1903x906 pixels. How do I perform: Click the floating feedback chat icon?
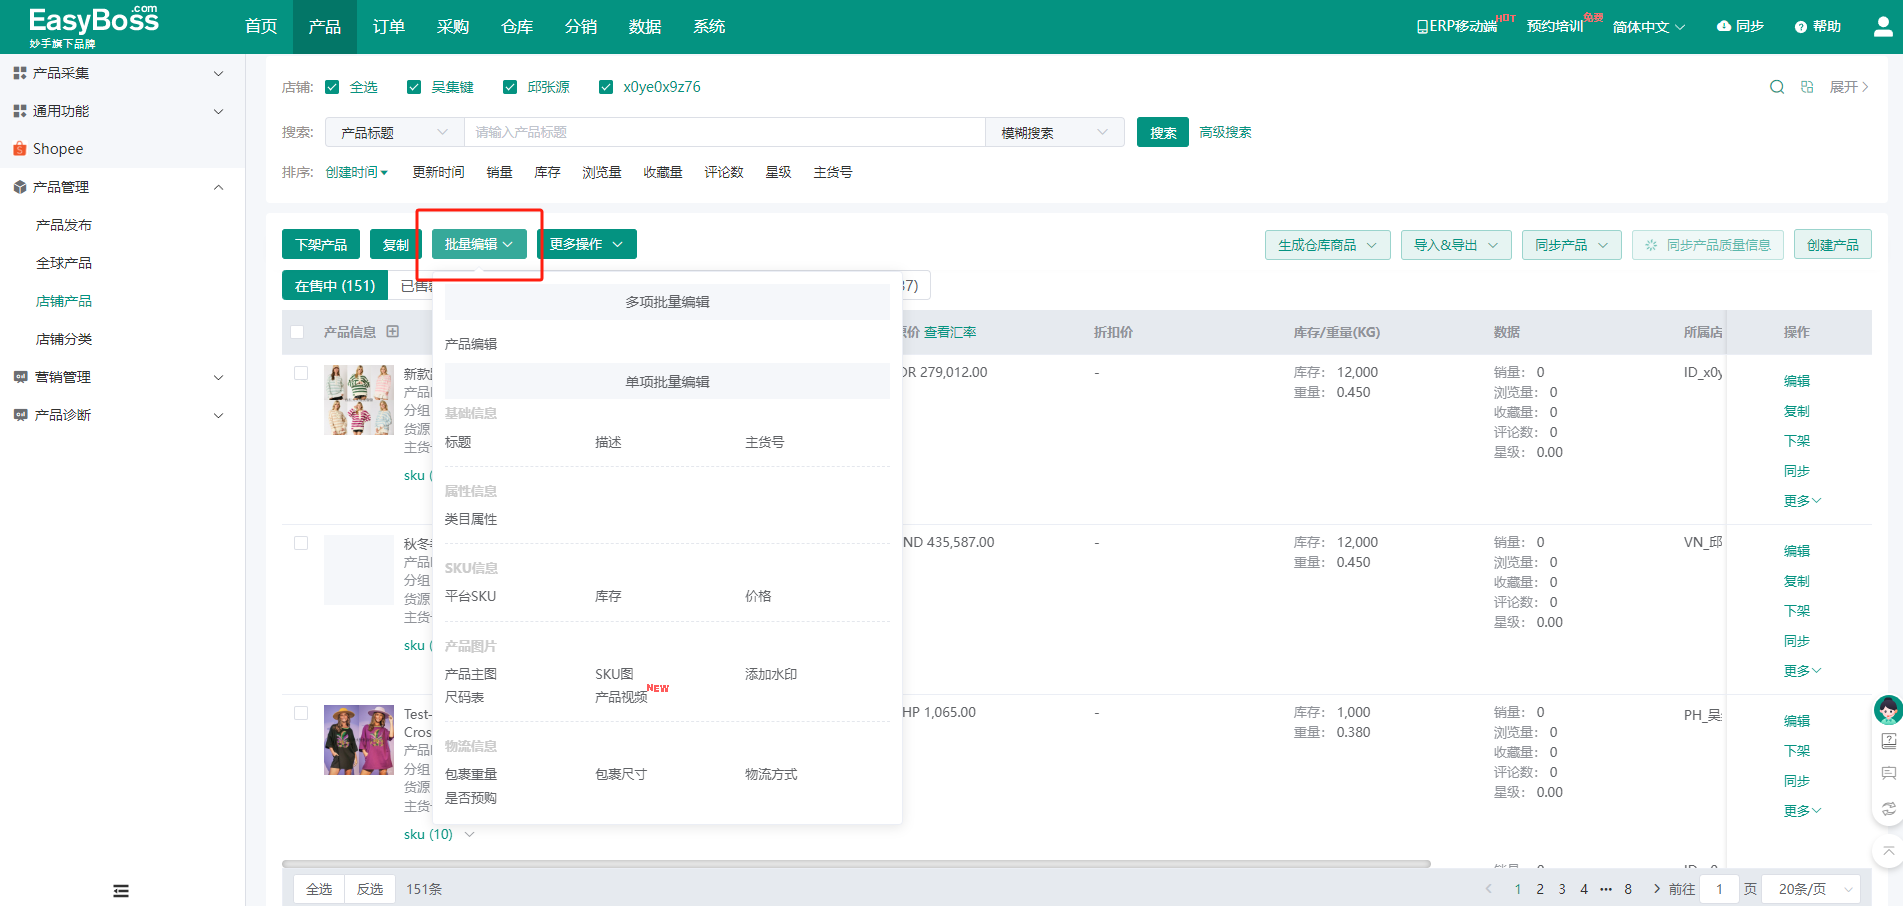coord(1888,773)
